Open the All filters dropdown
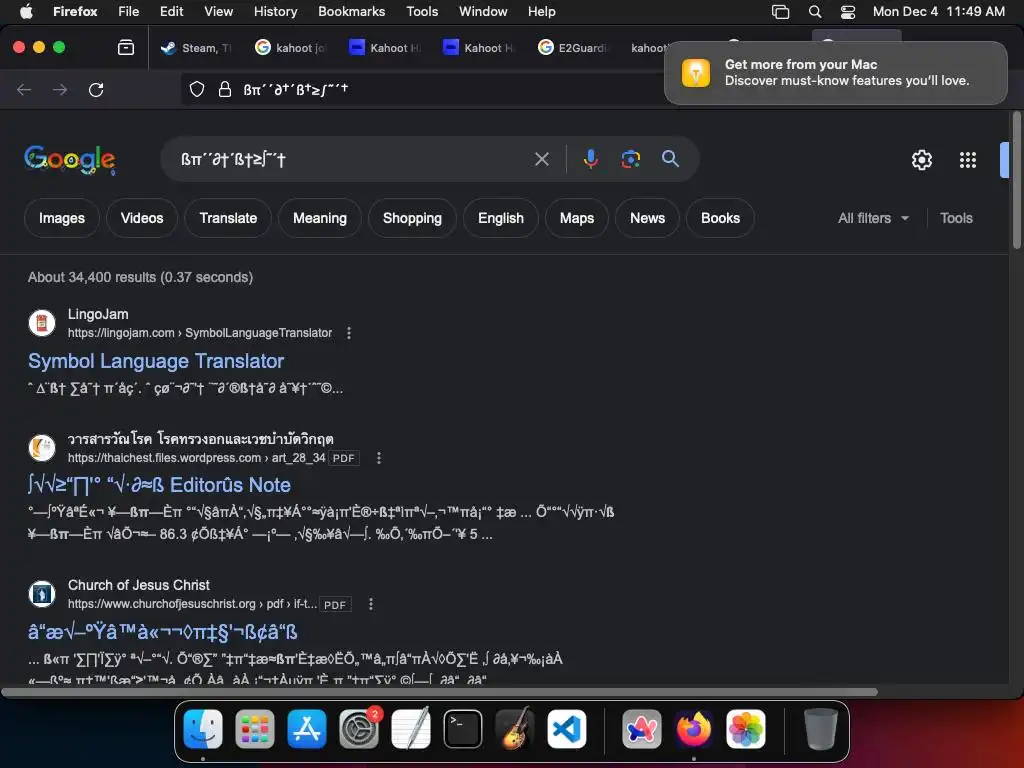Screen dimensions: 1024x768 pyautogui.click(x=873, y=218)
